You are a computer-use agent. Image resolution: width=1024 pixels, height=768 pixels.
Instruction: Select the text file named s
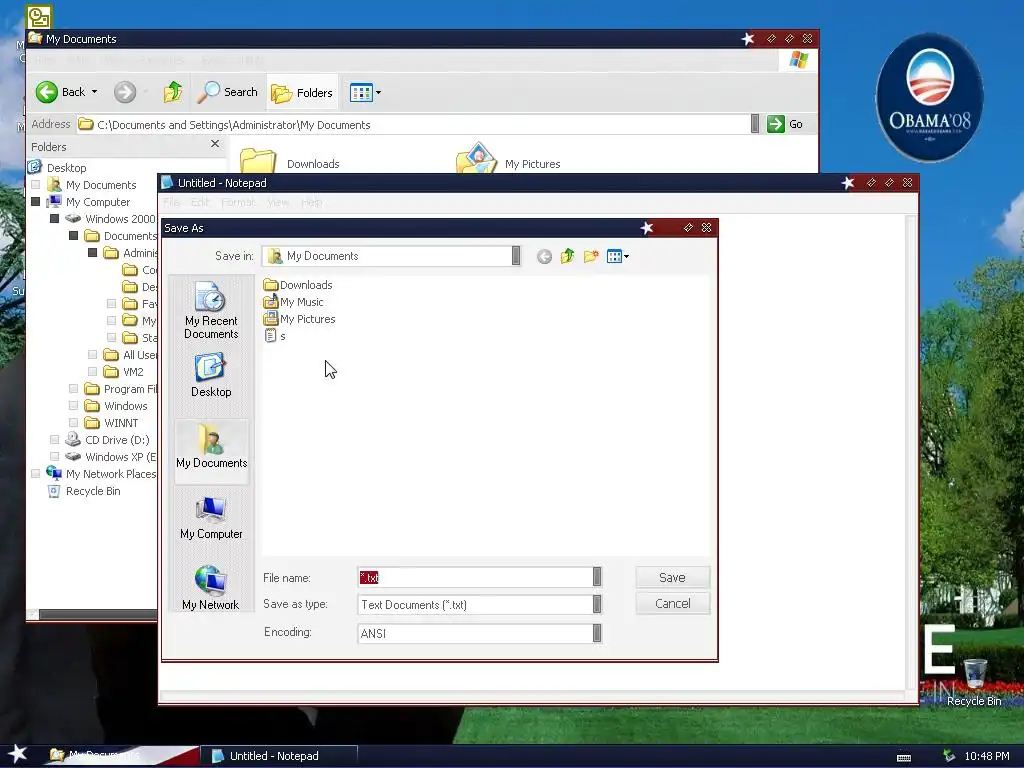pos(274,336)
